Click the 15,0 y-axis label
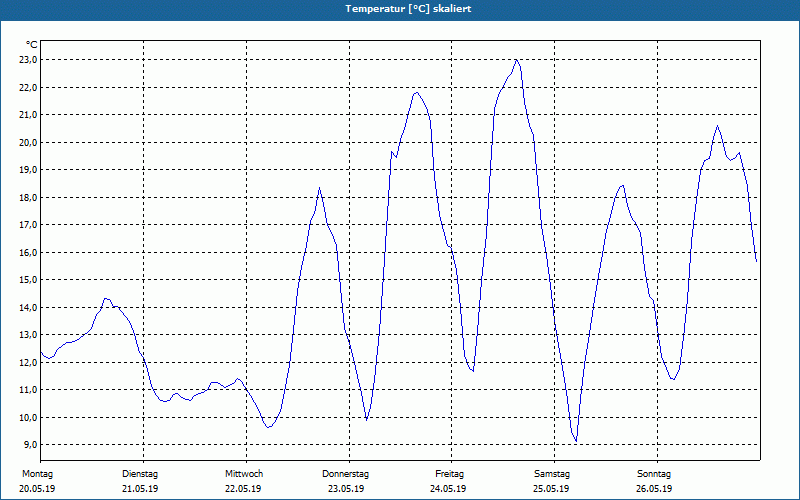Viewport: 800px width, 500px height. pos(29,280)
